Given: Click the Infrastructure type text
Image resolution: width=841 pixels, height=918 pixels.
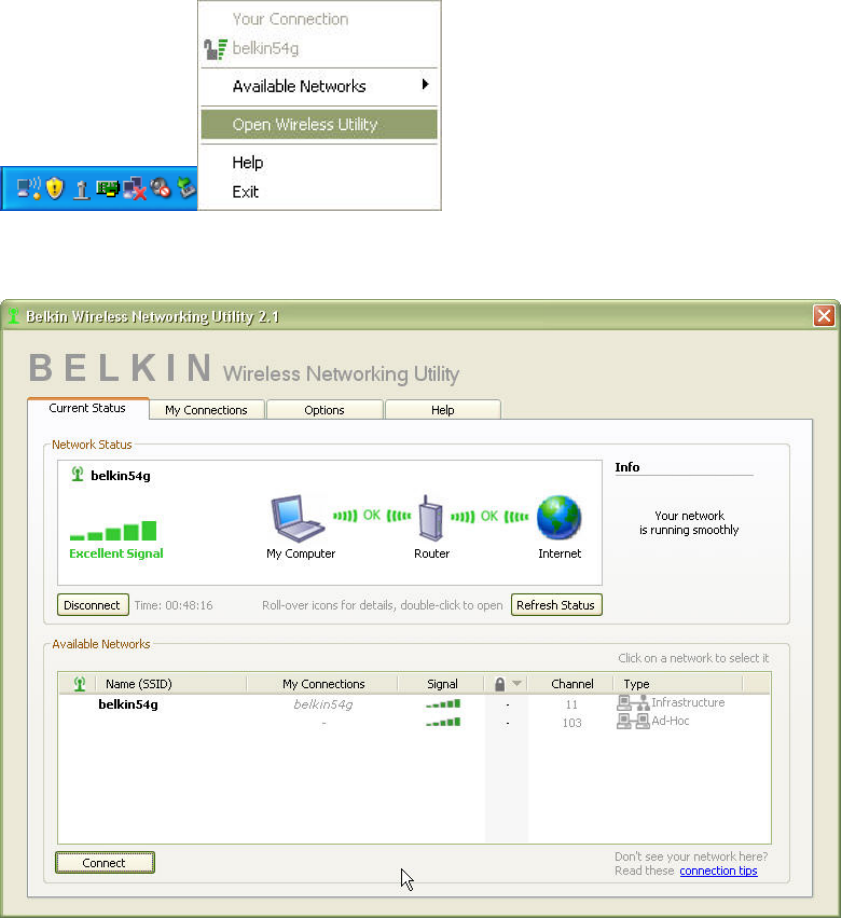Looking at the screenshot, I should [x=688, y=703].
